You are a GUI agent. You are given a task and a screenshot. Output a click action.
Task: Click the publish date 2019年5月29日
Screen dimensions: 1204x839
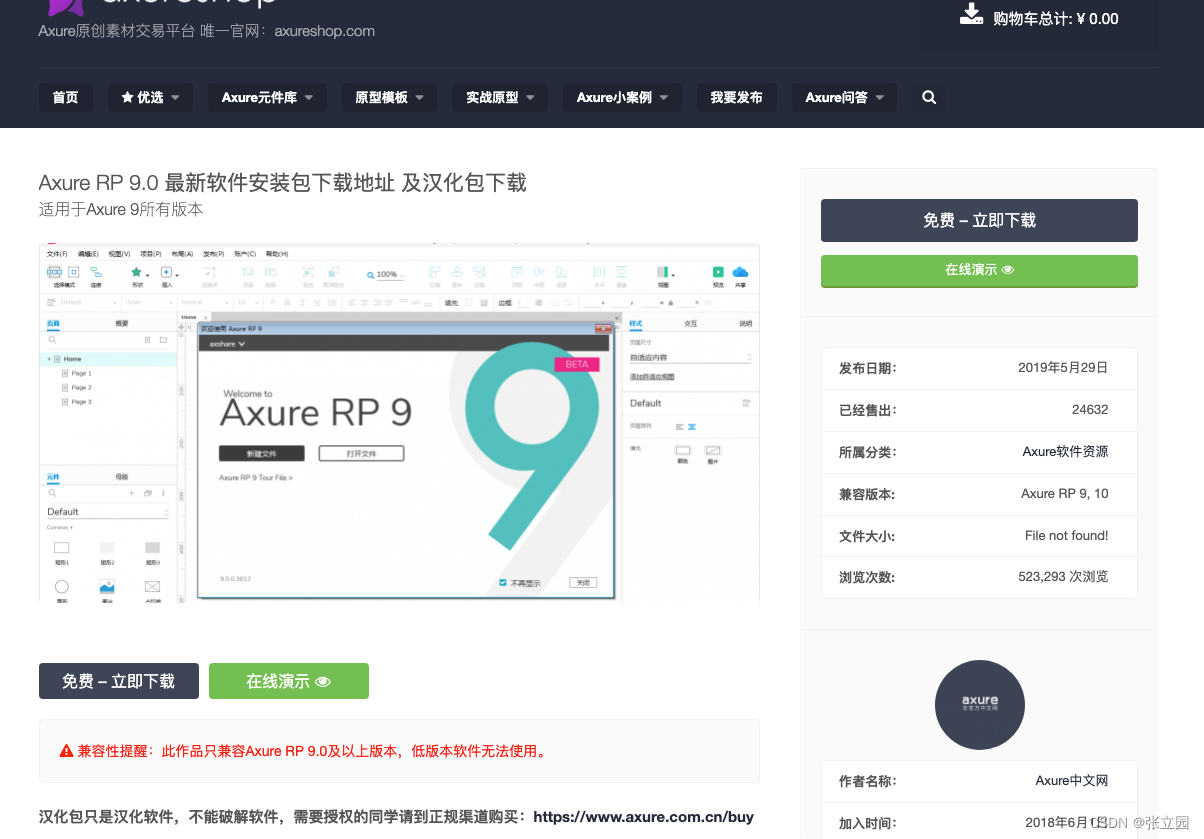[1063, 367]
